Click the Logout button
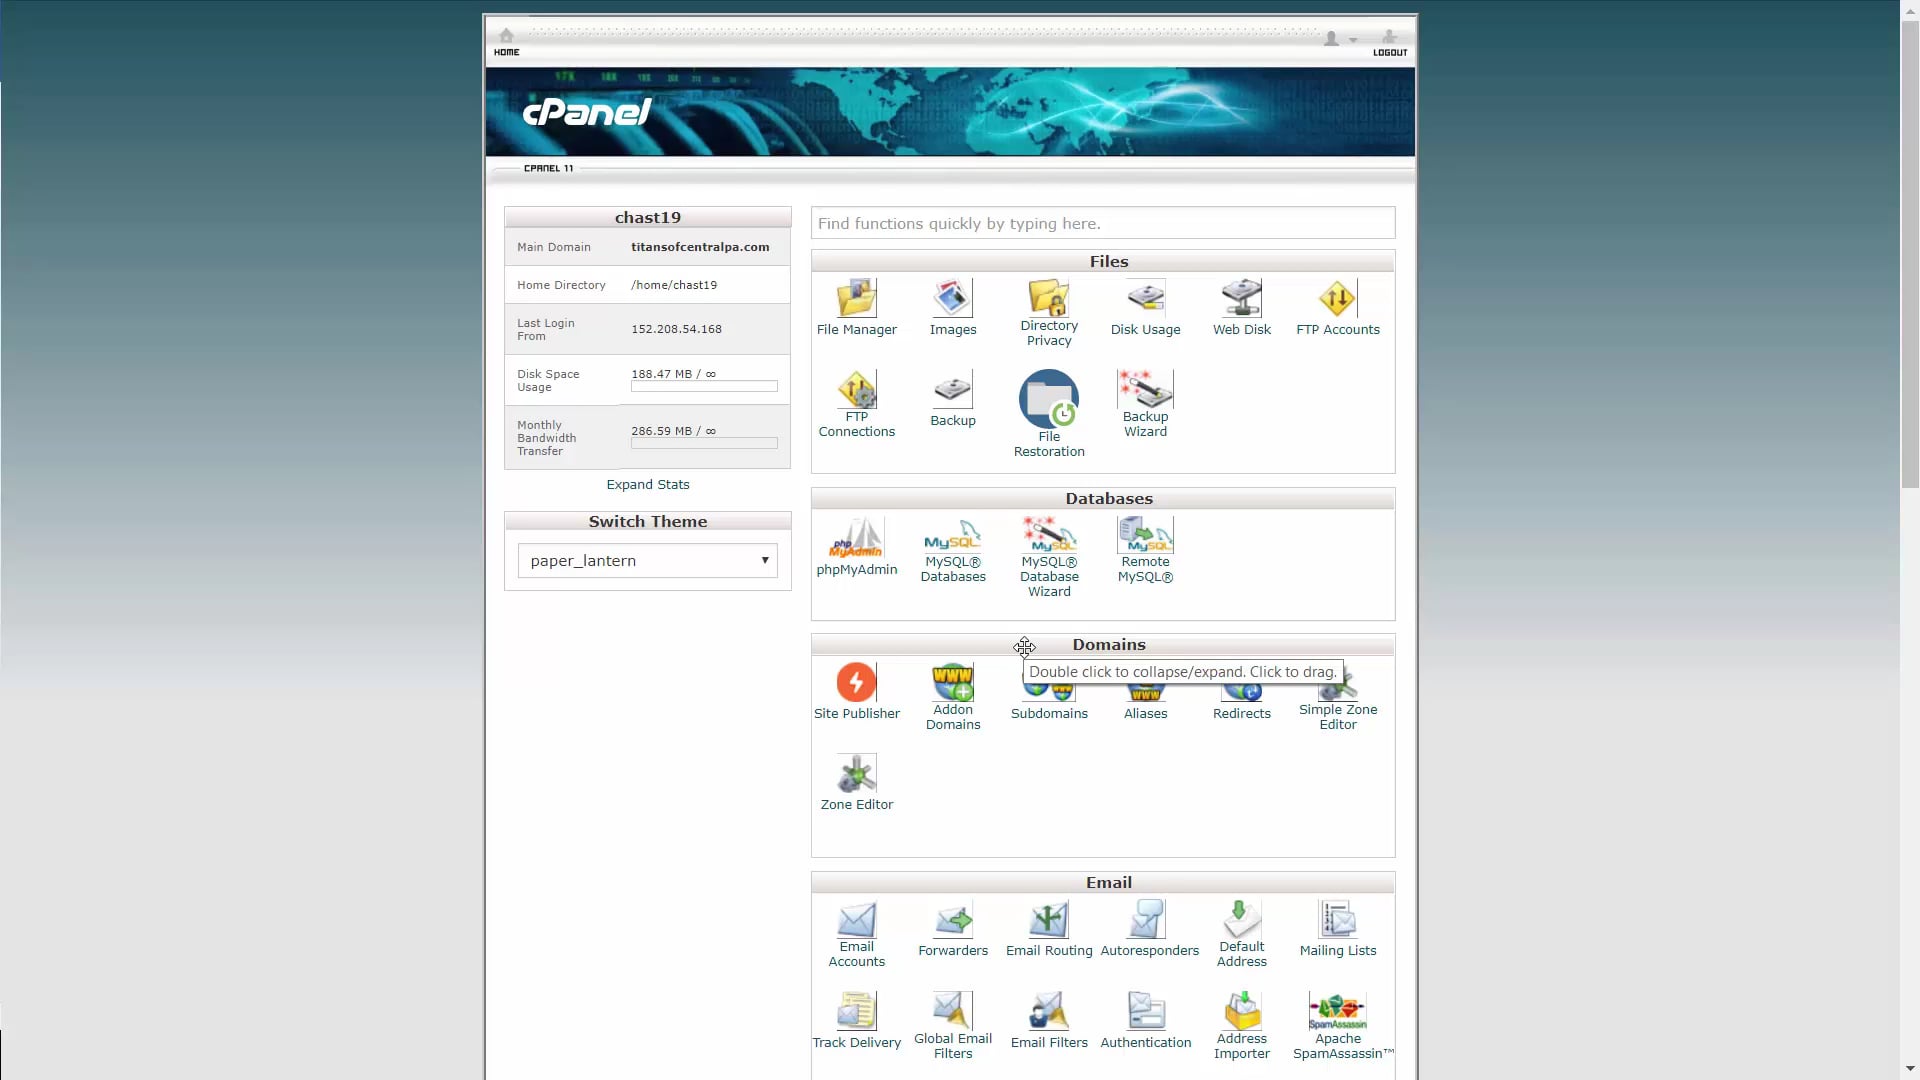Screen dimensions: 1920x1080 point(1389,42)
